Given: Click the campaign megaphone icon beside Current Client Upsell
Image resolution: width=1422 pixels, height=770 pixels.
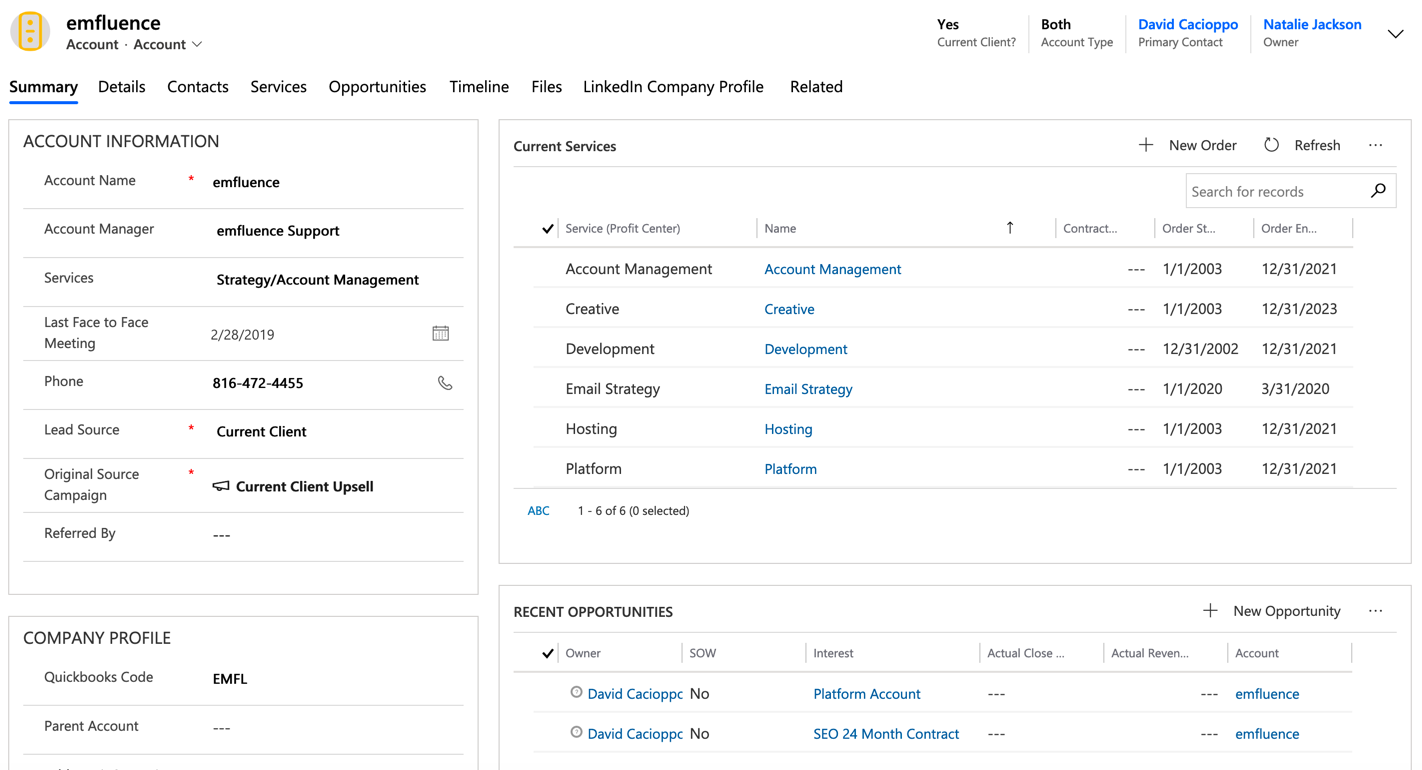Looking at the screenshot, I should click(x=220, y=486).
